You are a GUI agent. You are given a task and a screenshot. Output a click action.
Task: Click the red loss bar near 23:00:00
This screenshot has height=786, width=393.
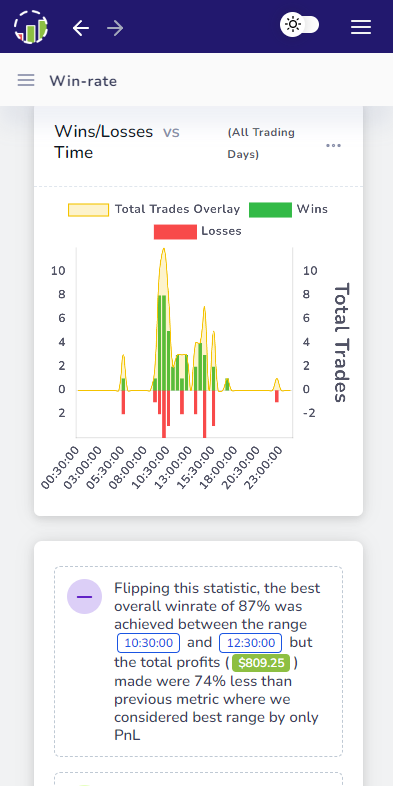click(x=276, y=396)
